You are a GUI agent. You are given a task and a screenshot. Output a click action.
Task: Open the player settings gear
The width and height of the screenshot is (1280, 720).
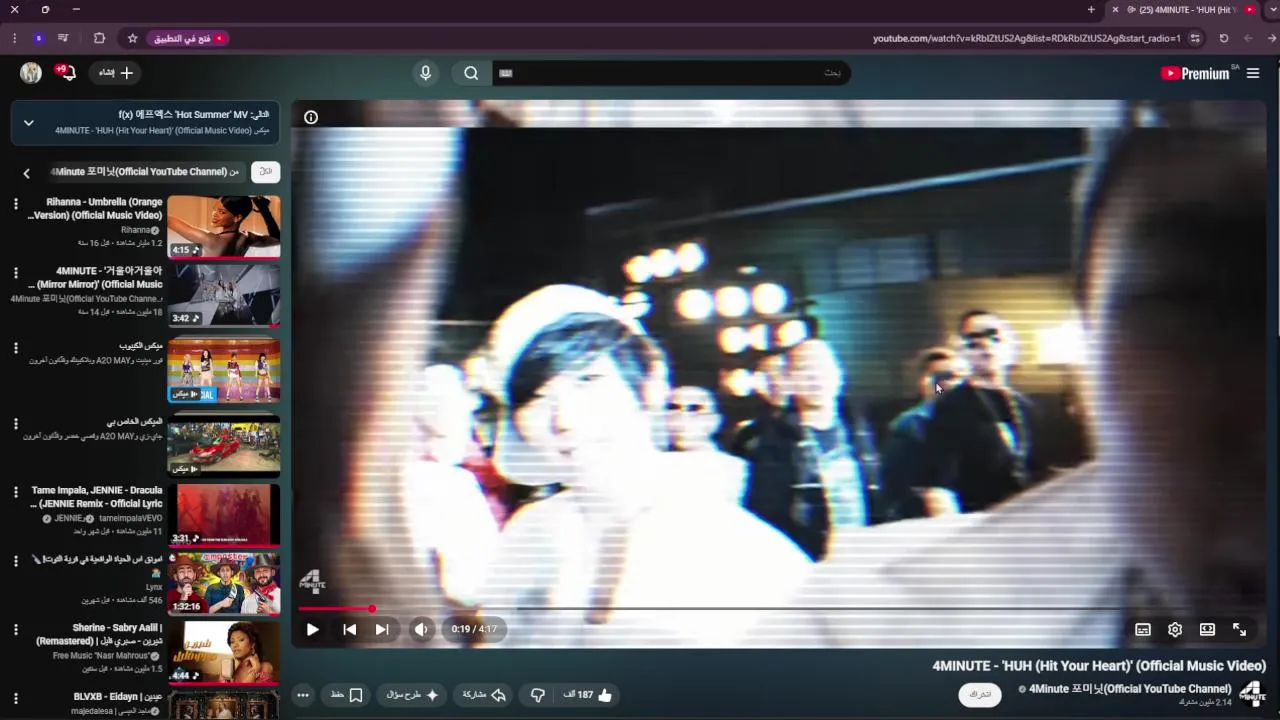[x=1175, y=629]
